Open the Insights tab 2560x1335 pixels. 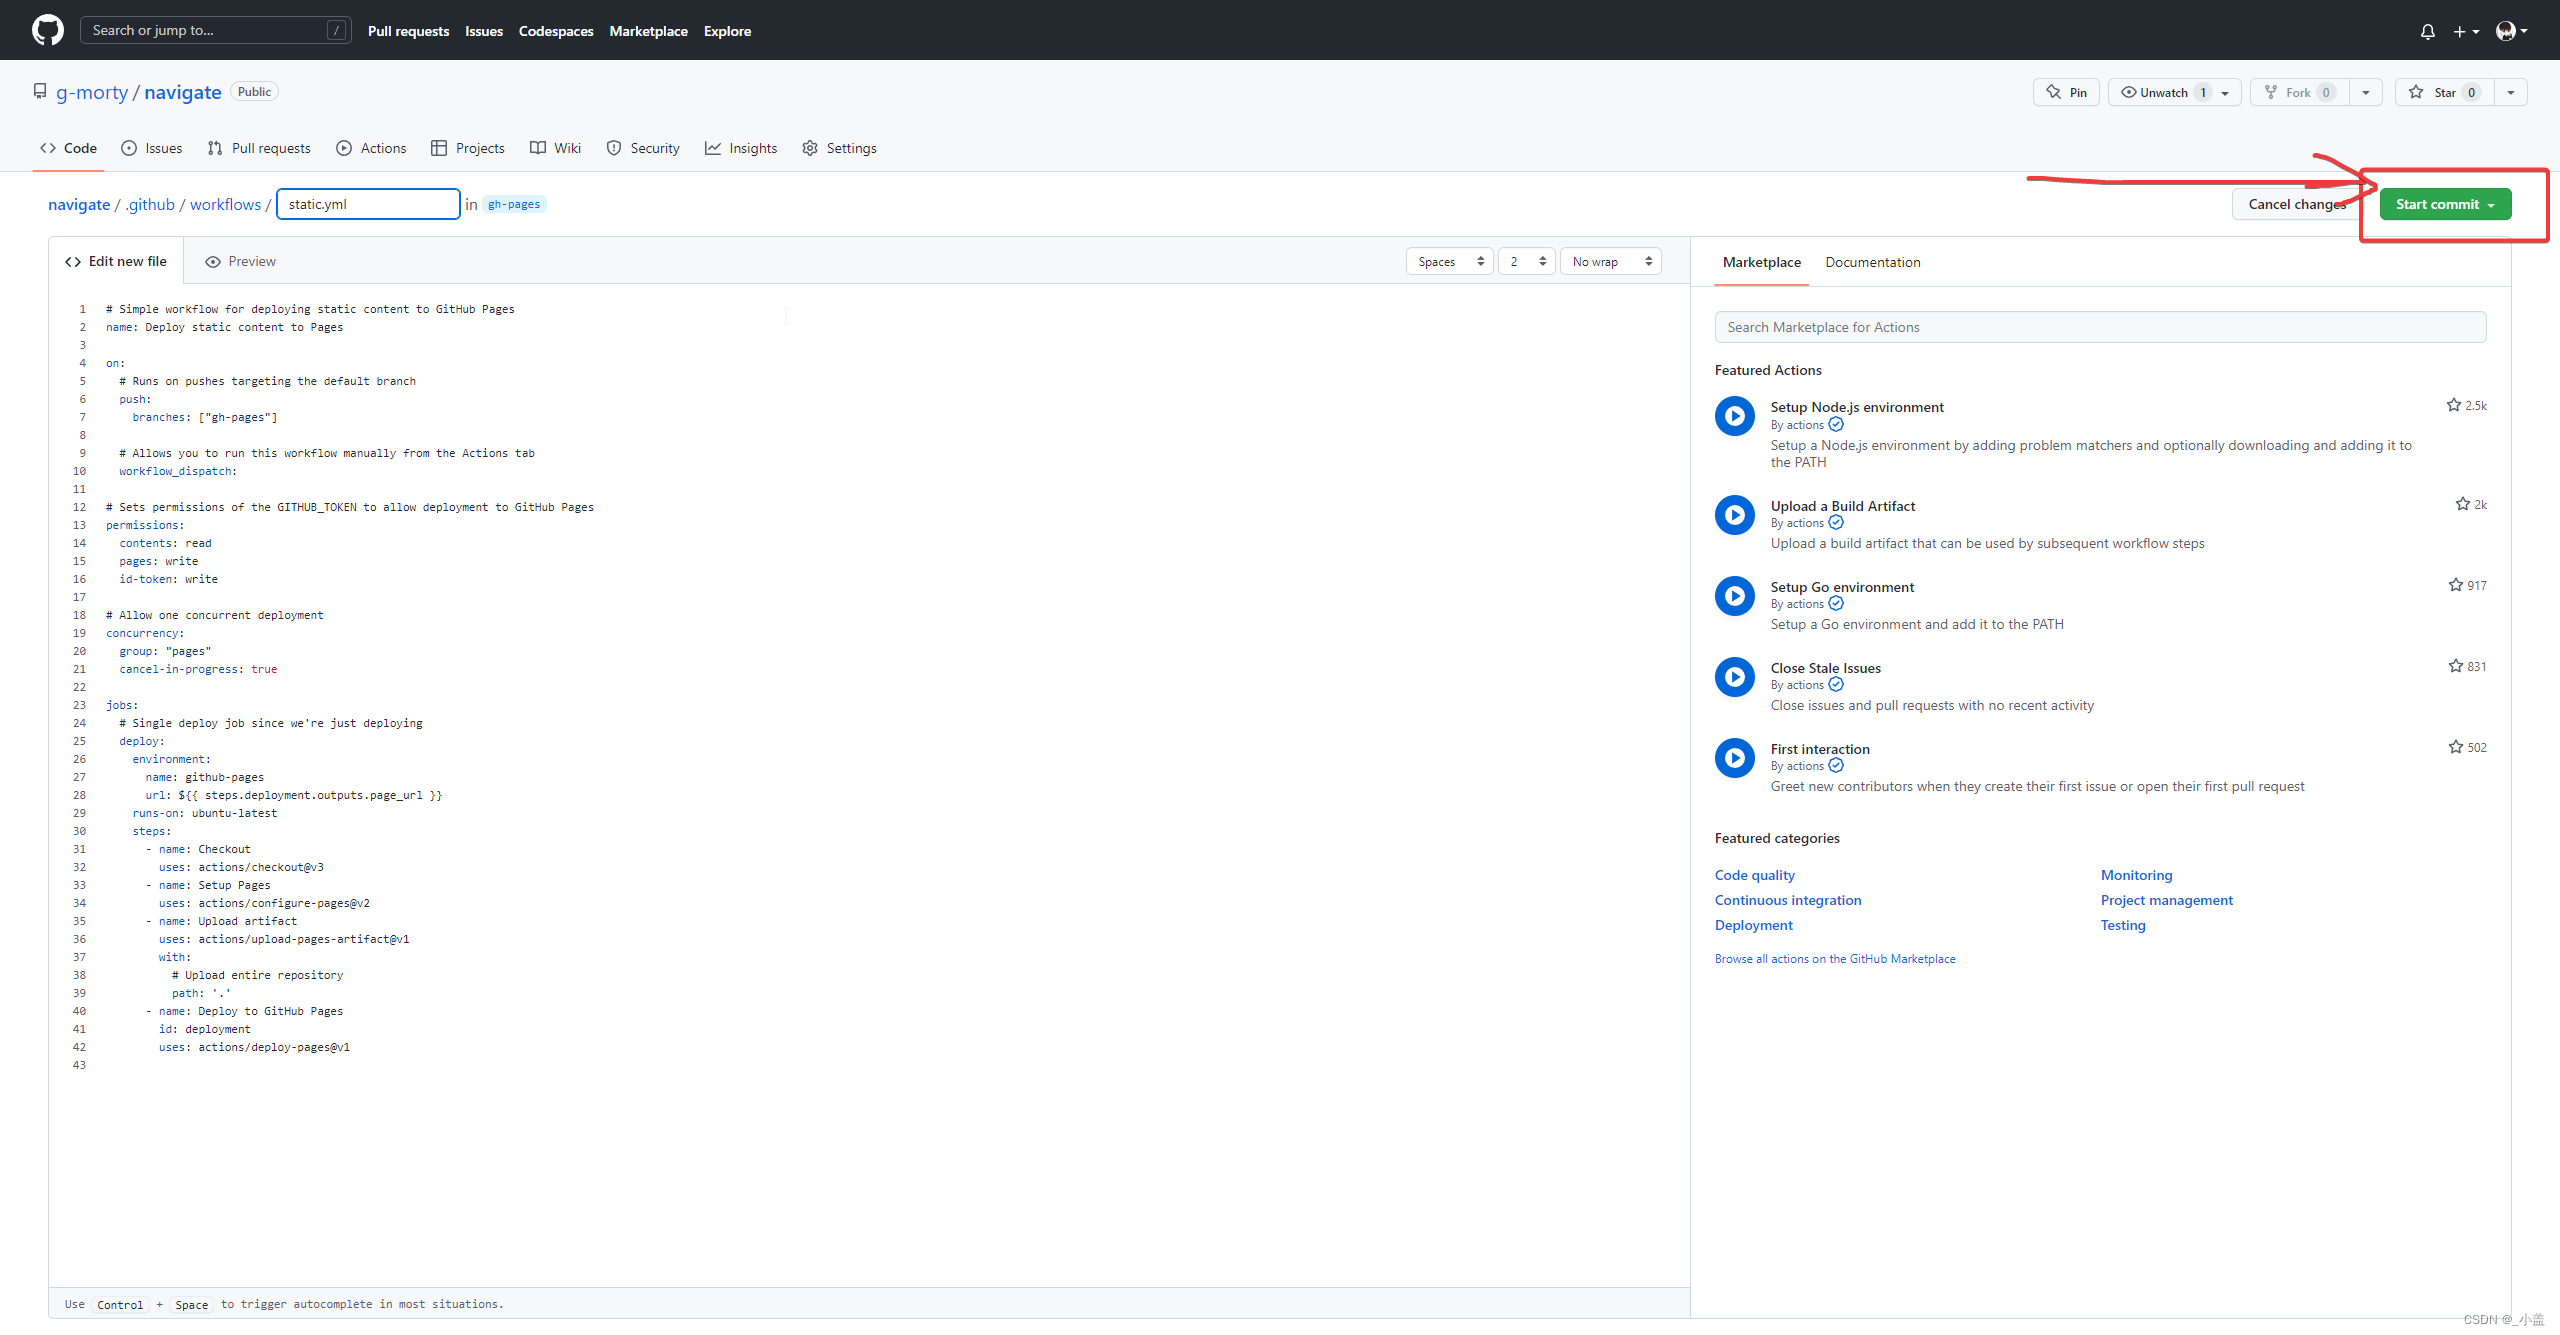(x=741, y=148)
